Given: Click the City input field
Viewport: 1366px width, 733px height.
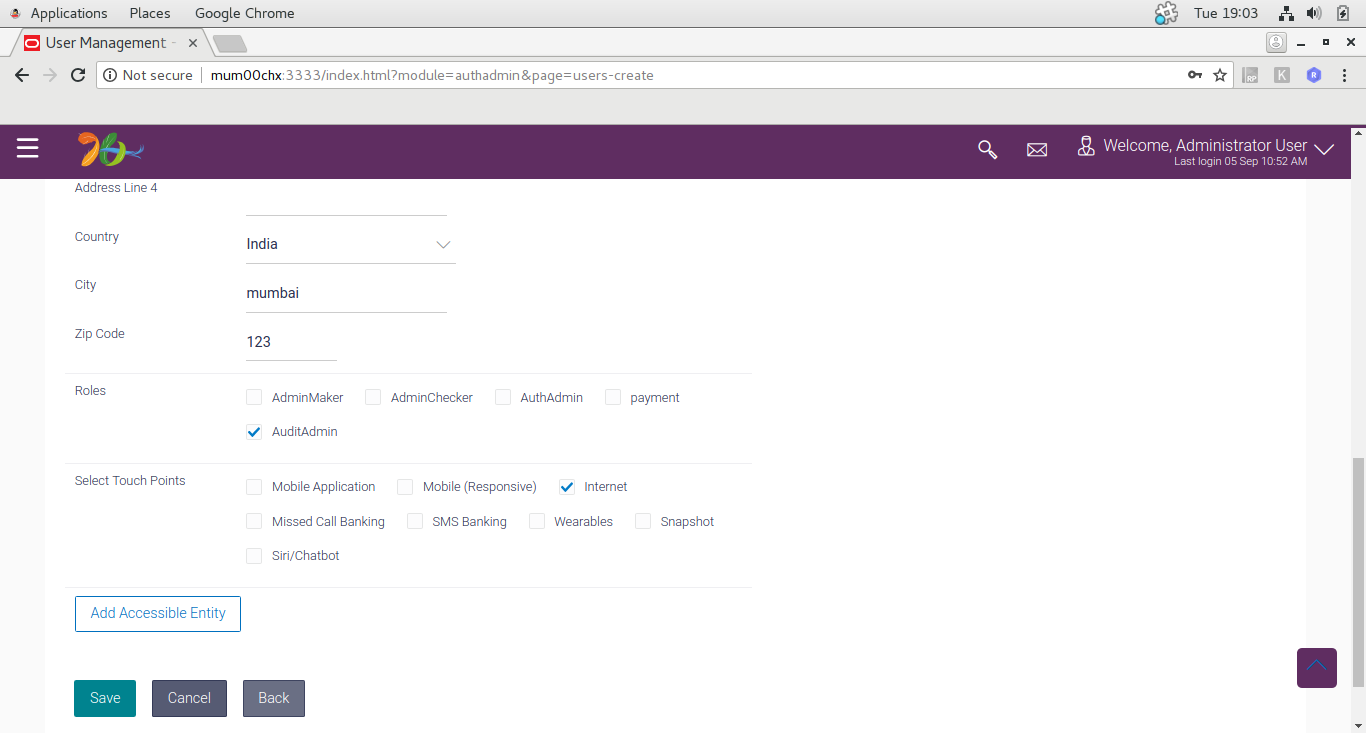Looking at the screenshot, I should 346,294.
